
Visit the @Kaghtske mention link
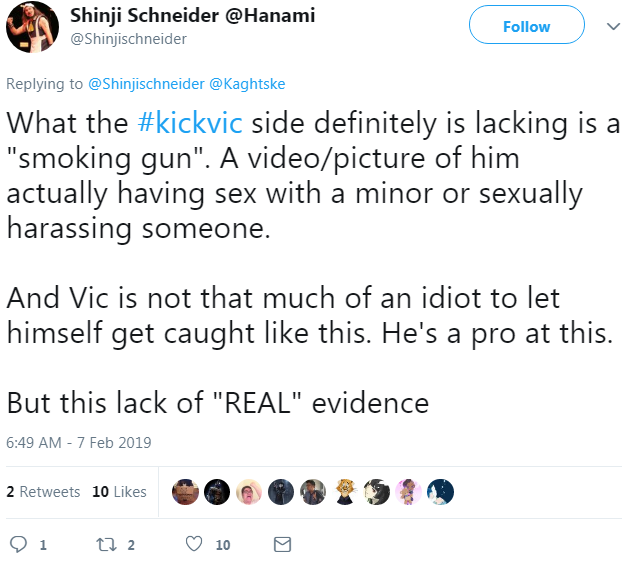point(247,84)
